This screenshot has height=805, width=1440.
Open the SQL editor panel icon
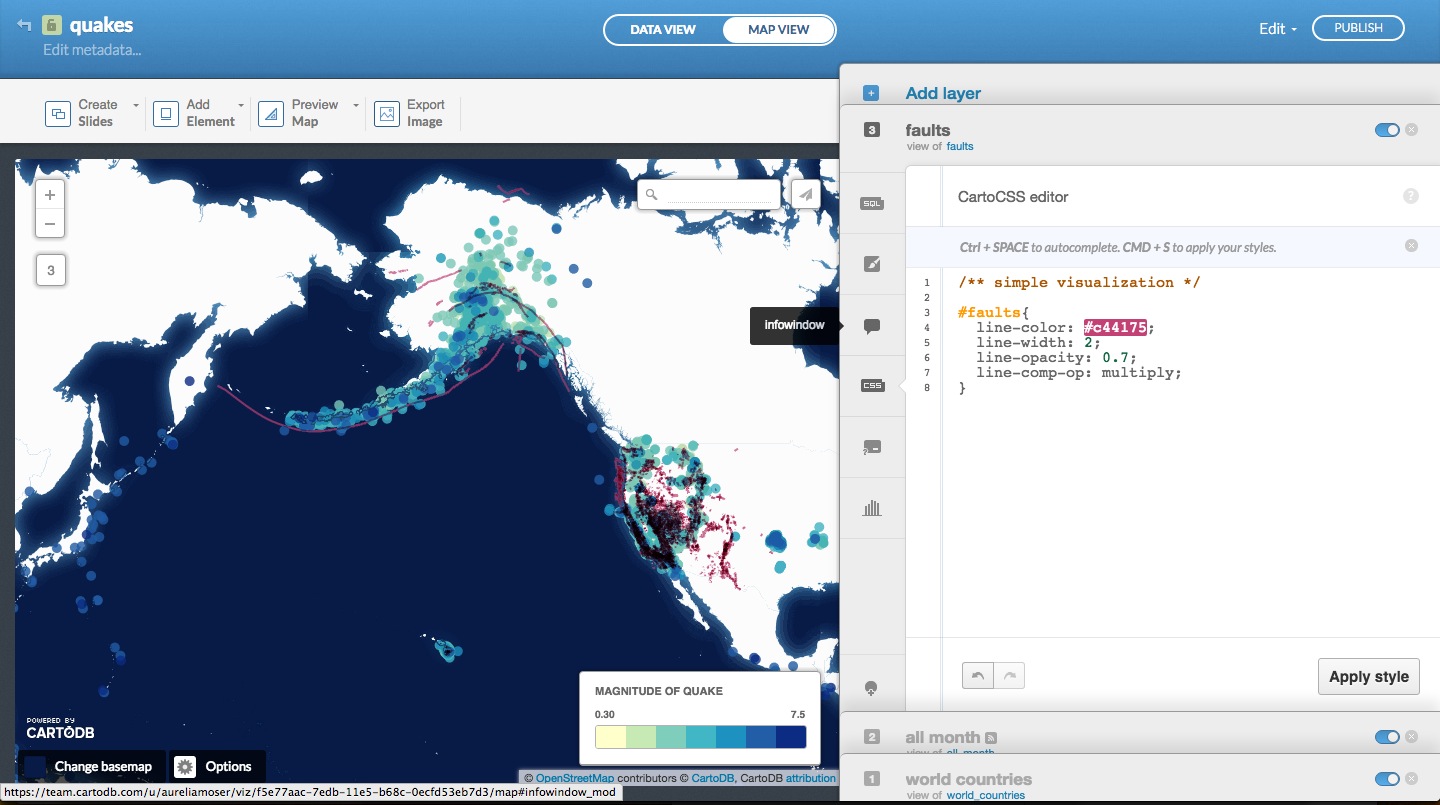pyautogui.click(x=872, y=204)
